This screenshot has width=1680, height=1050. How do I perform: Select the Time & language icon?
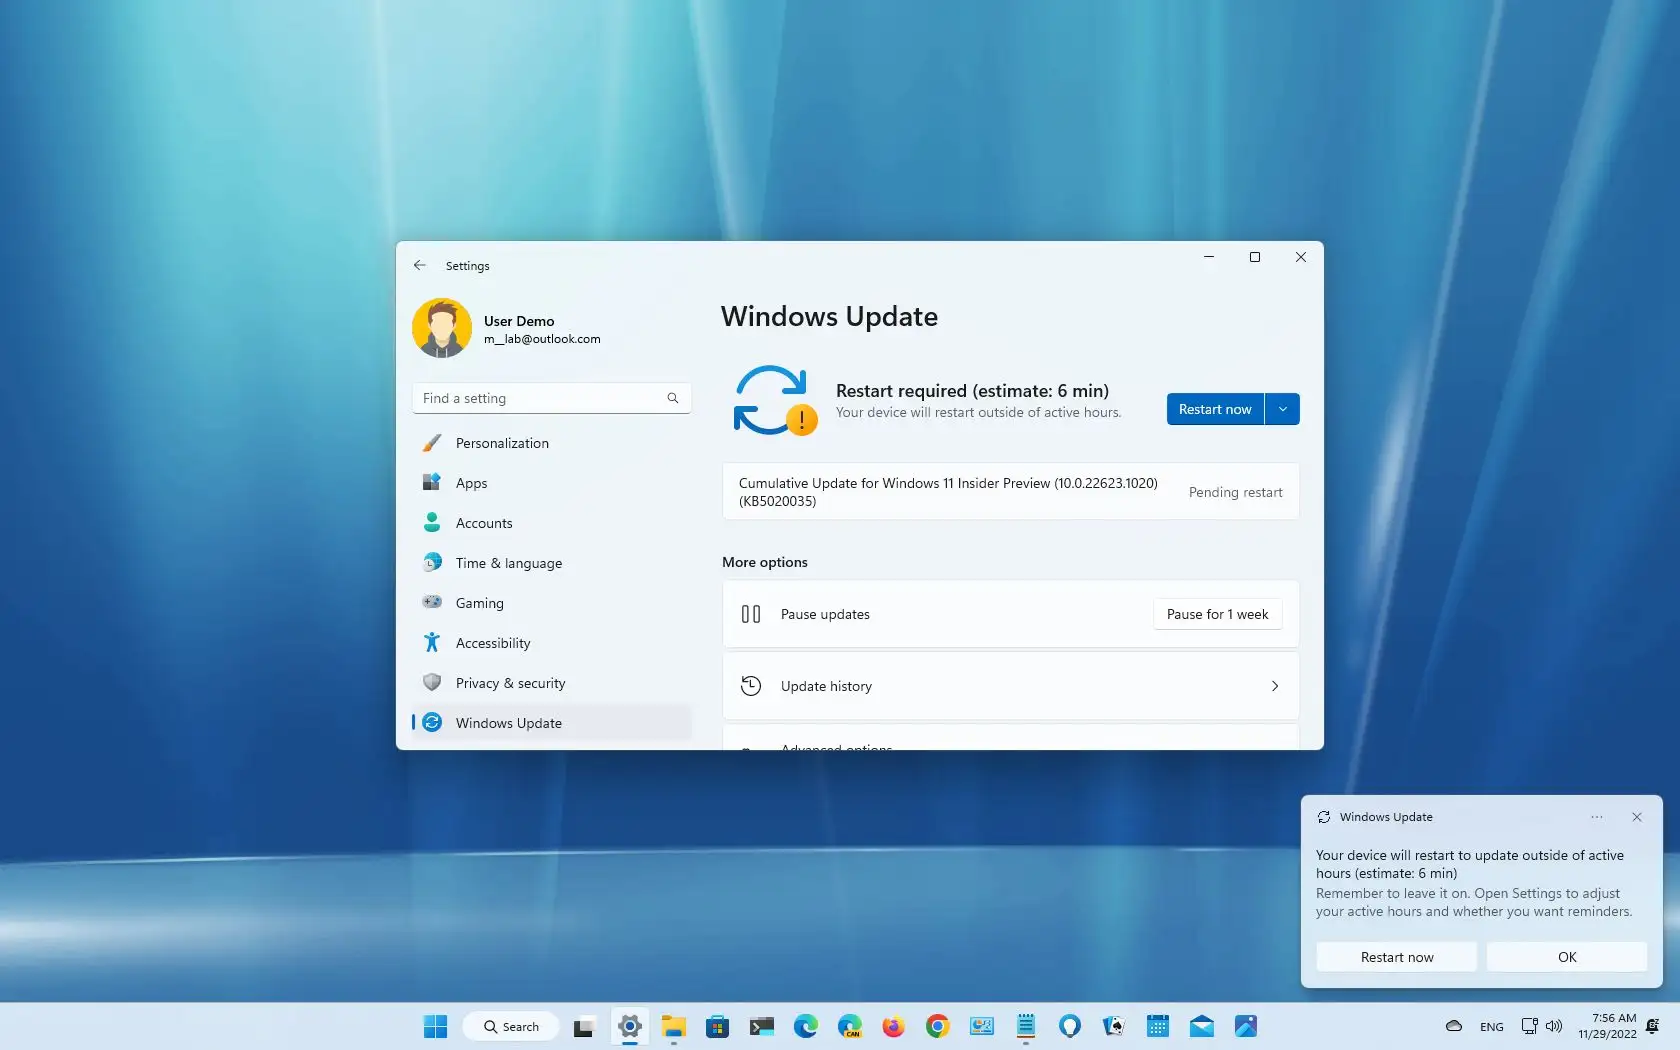[x=432, y=563]
